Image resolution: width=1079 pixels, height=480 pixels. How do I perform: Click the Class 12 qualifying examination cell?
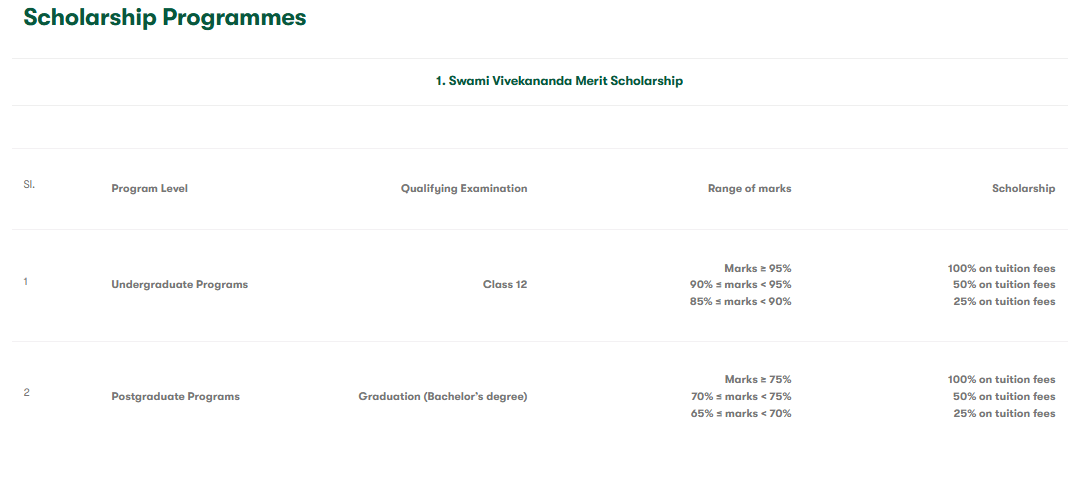pyautogui.click(x=505, y=285)
